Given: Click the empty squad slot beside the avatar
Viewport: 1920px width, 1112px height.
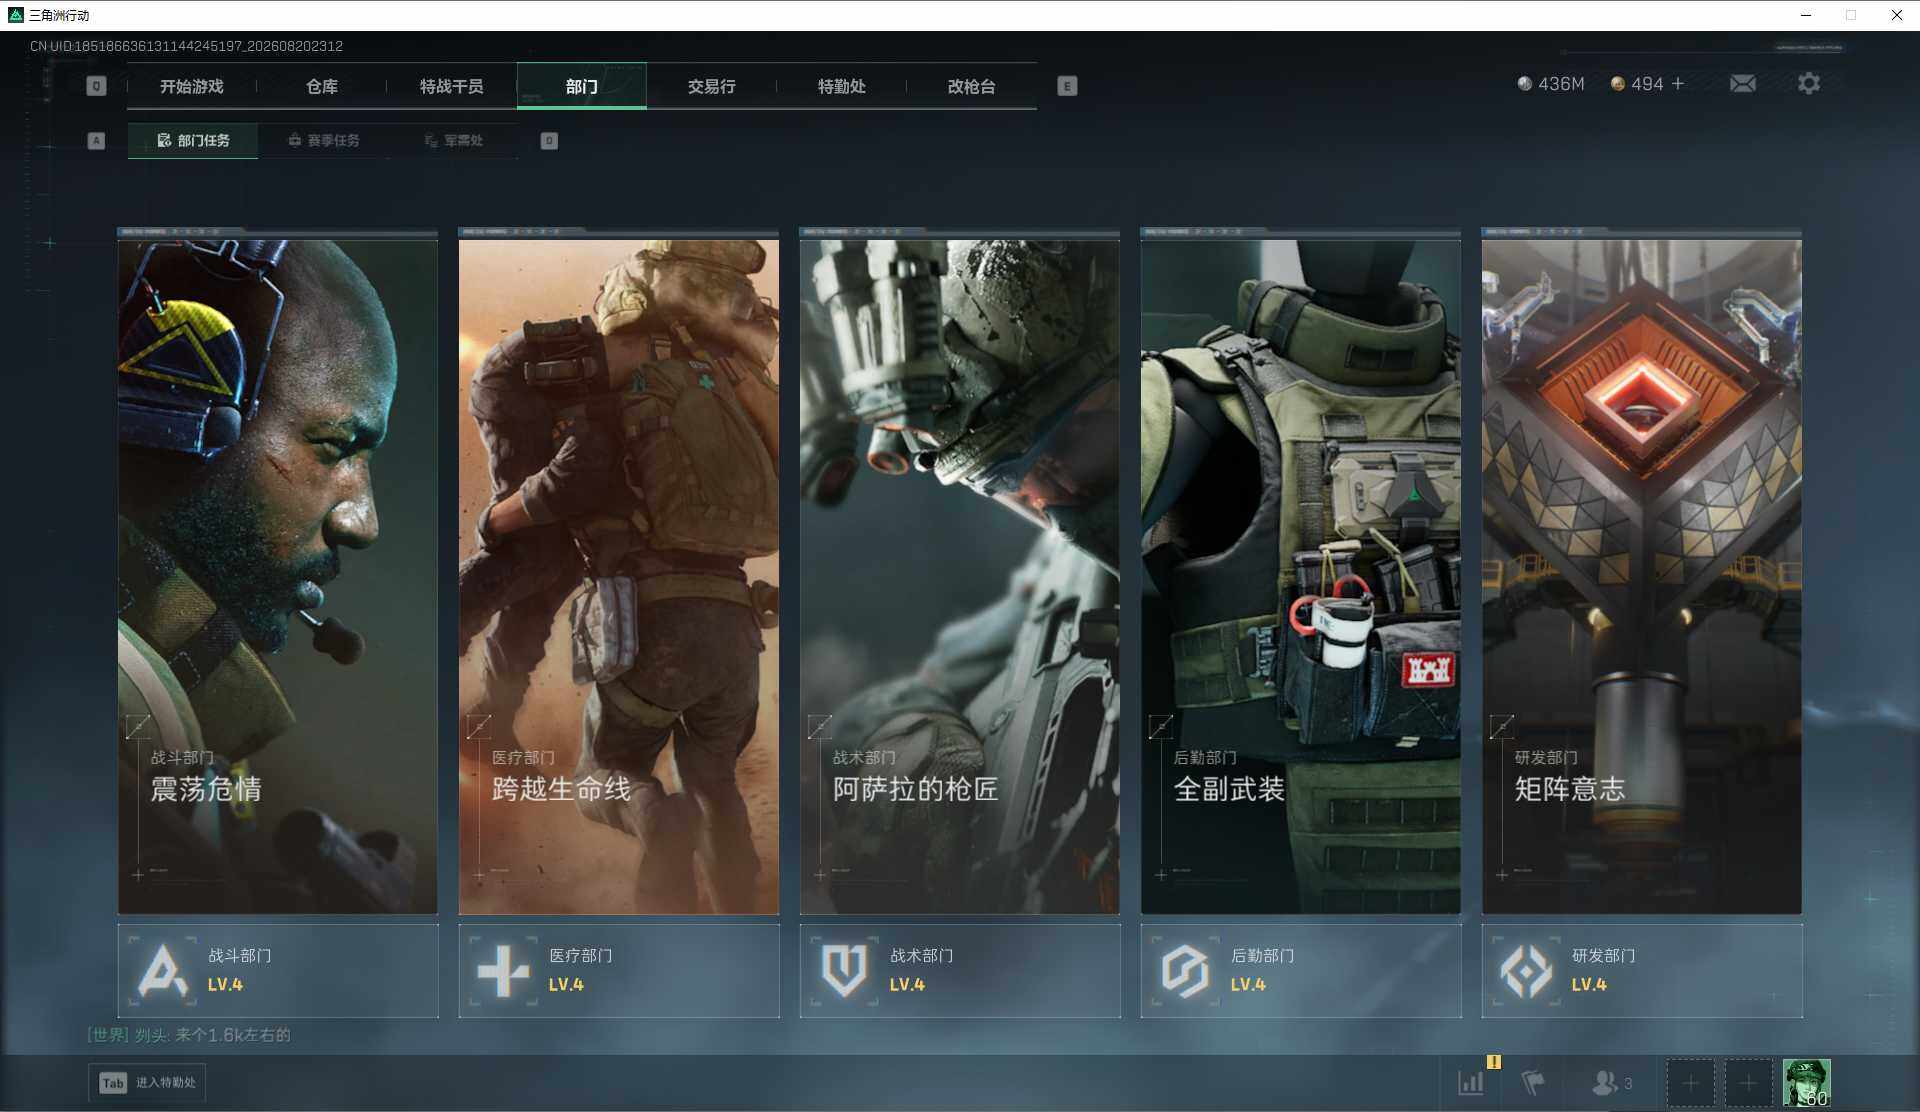Looking at the screenshot, I should [1748, 1083].
